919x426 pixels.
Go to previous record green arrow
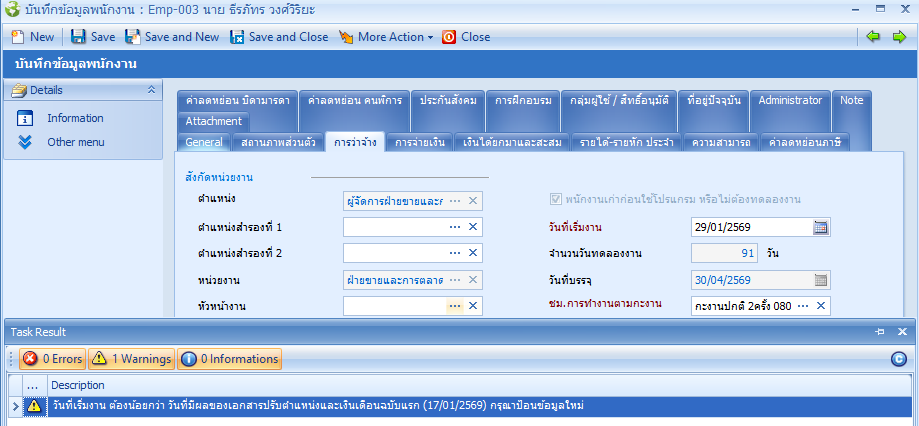pyautogui.click(x=873, y=36)
